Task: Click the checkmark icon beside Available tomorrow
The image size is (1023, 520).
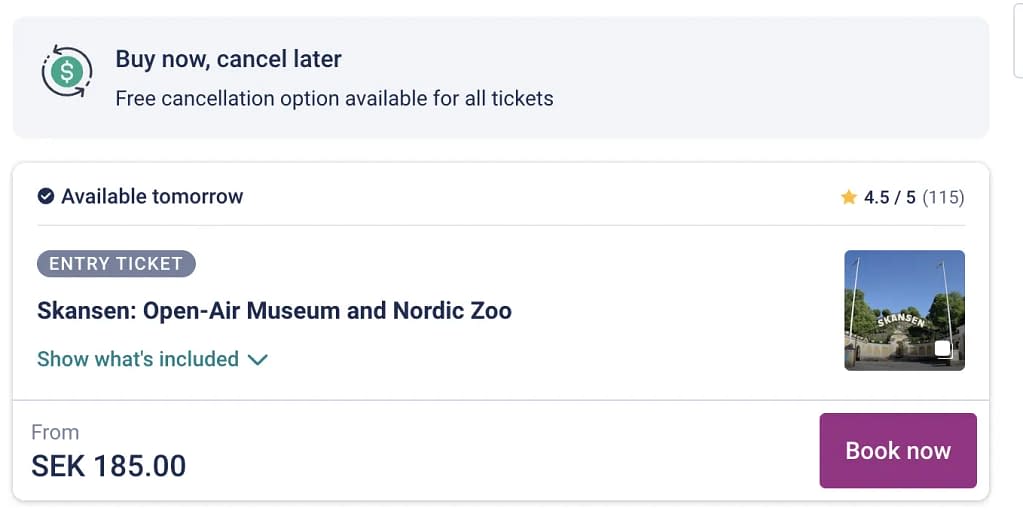Action: pos(46,196)
